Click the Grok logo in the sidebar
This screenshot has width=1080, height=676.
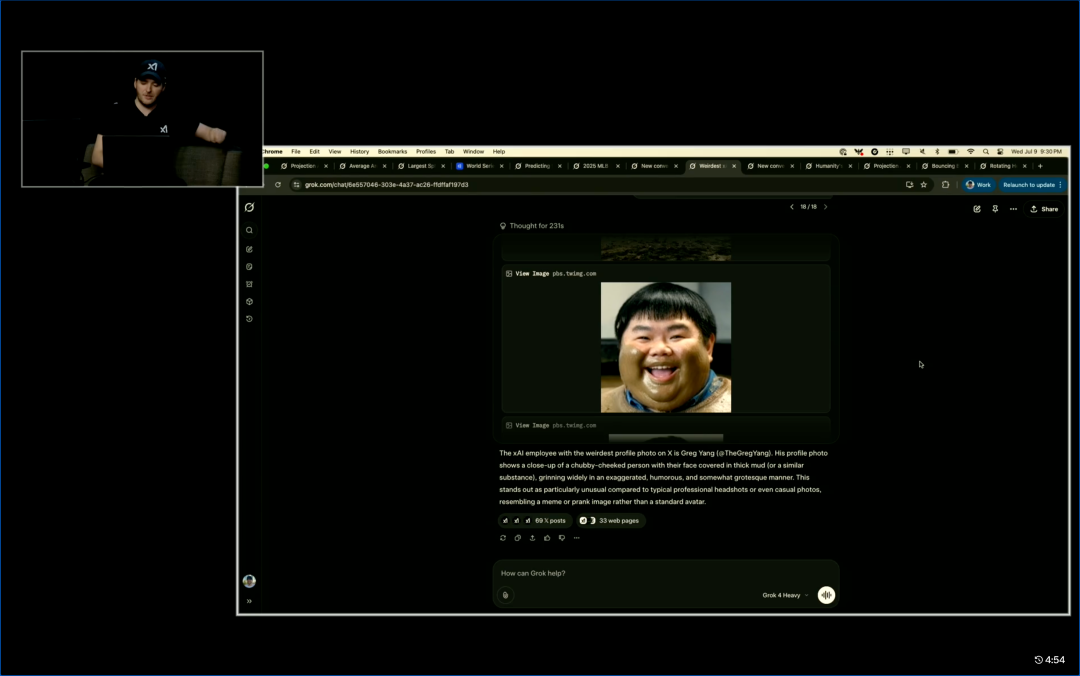(249, 207)
